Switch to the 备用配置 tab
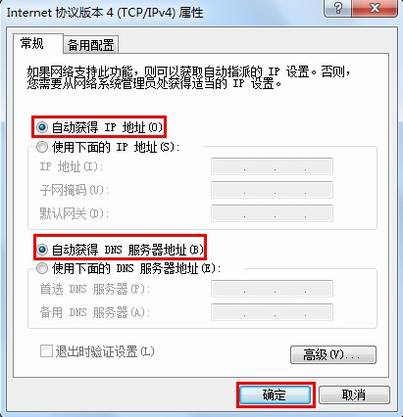 tap(91, 45)
